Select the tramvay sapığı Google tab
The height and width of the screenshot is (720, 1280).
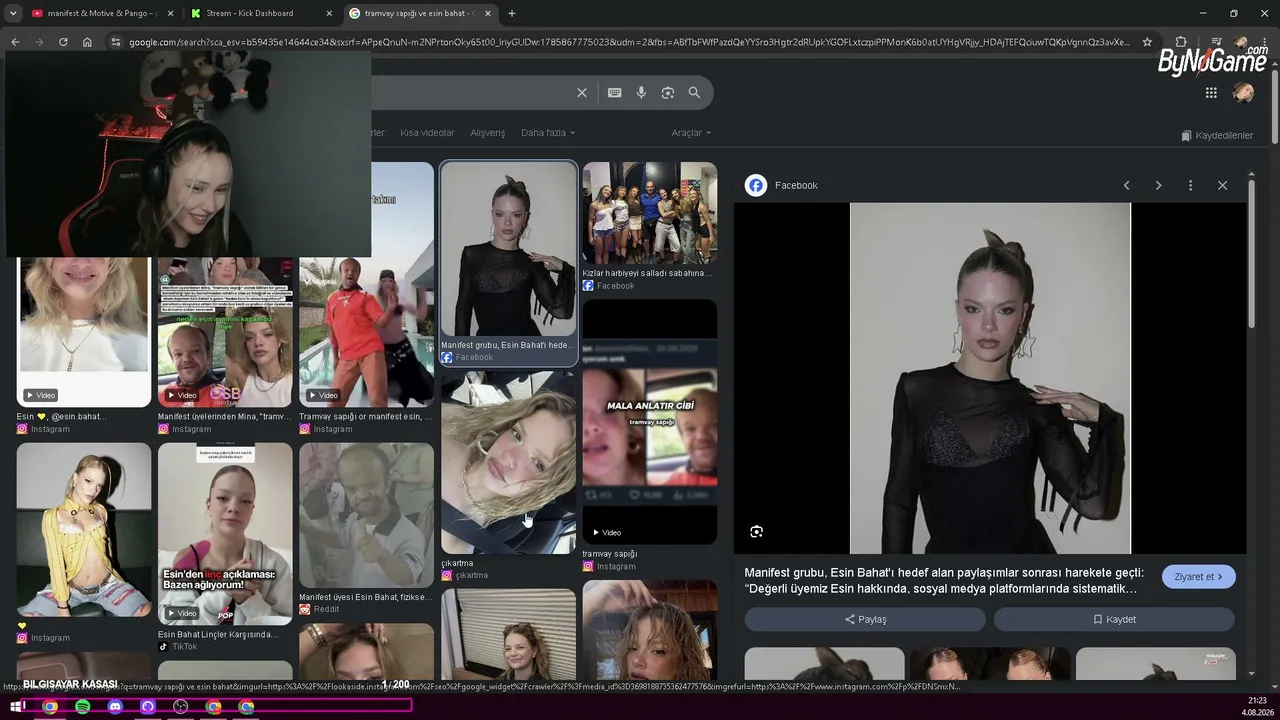(x=420, y=13)
